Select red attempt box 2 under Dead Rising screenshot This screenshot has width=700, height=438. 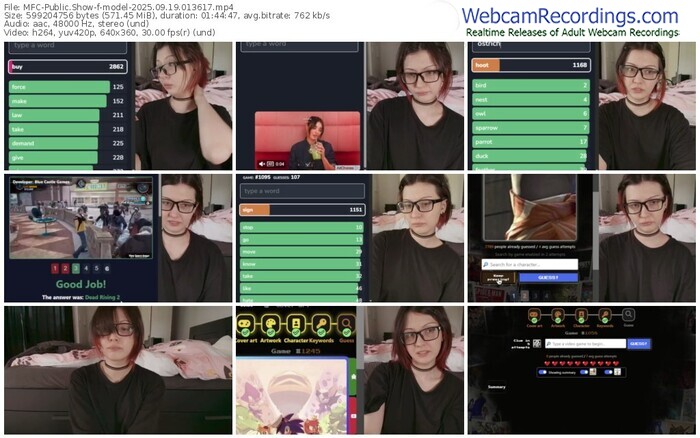coord(65,268)
